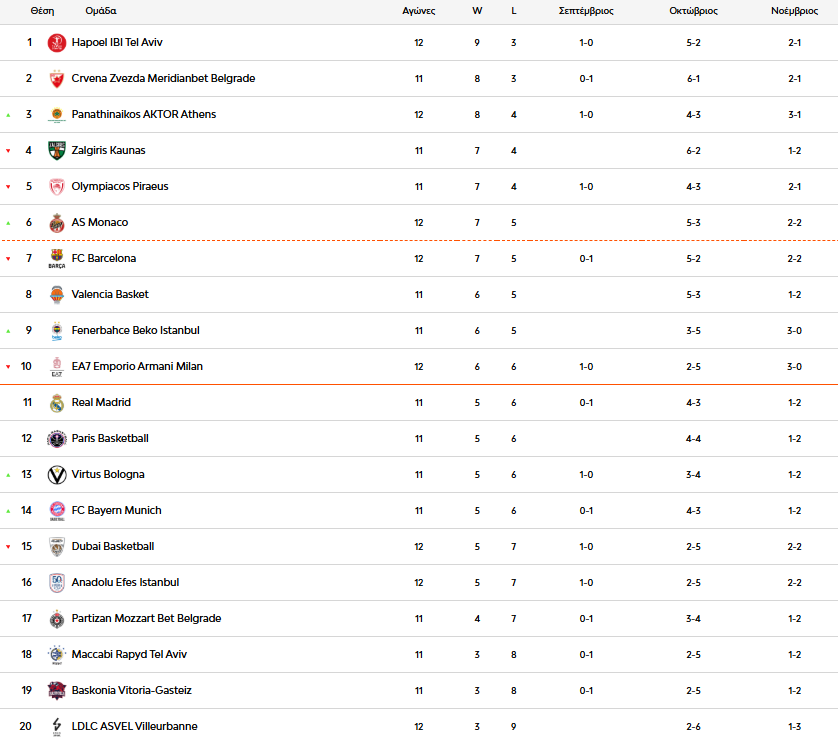Image resolution: width=838 pixels, height=740 pixels.
Task: Click the Real Madrid crest icon
Action: pyautogui.click(x=56, y=403)
